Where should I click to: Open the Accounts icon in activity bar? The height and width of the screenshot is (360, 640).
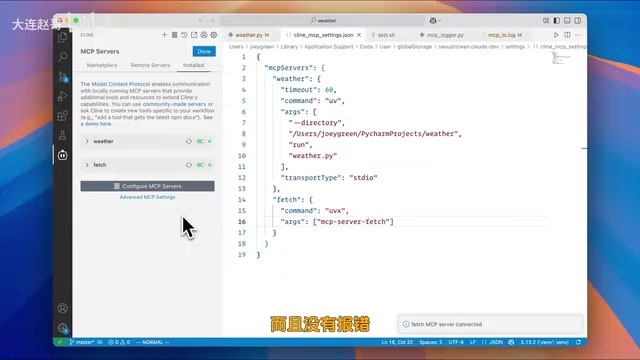(62, 308)
